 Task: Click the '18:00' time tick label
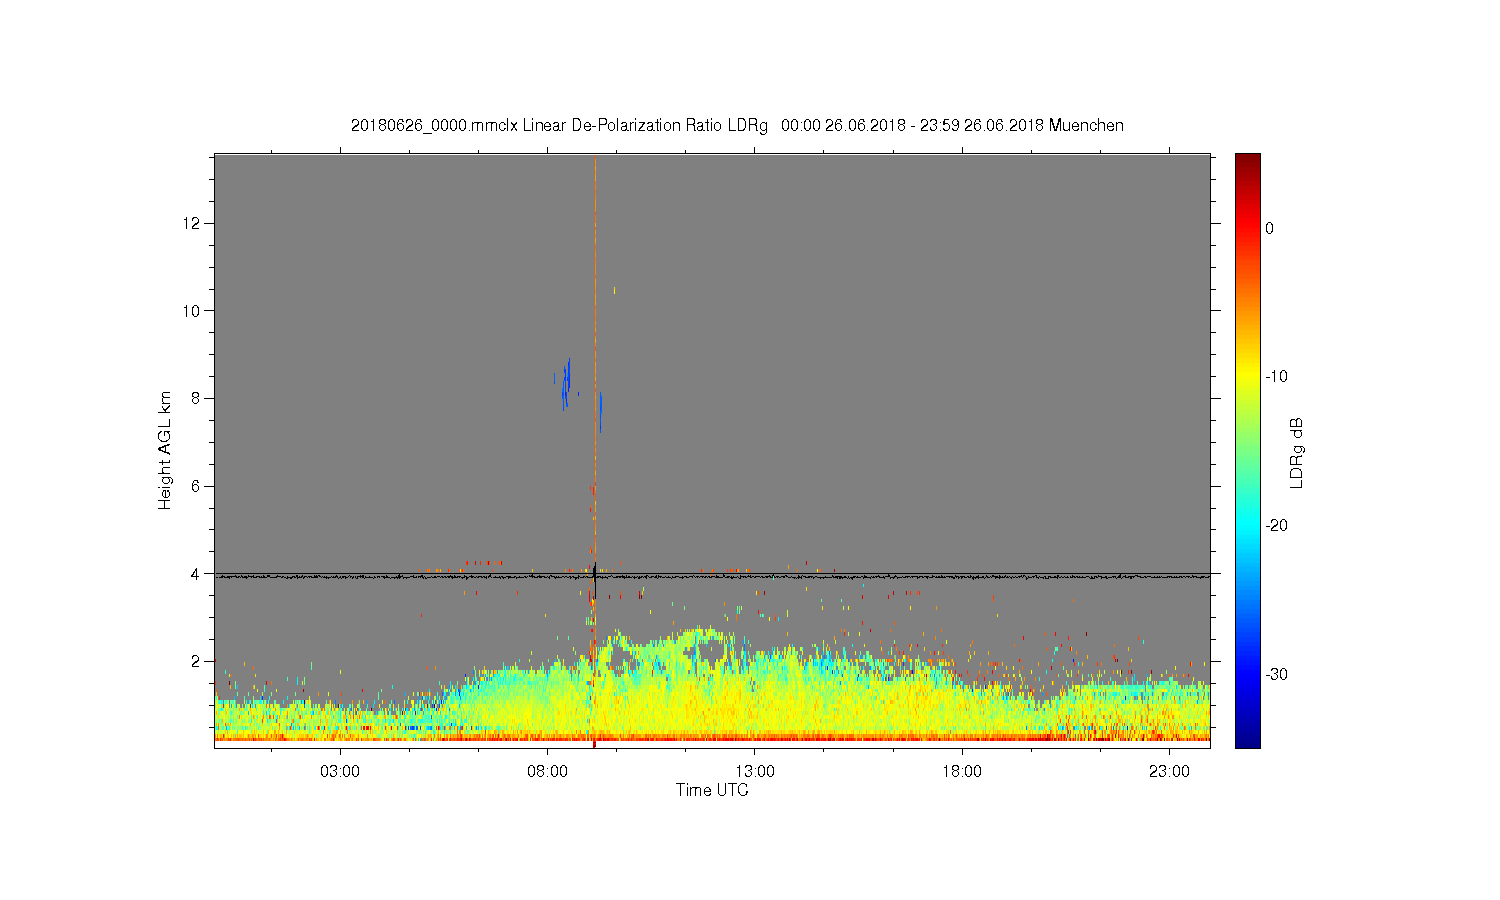[x=962, y=772]
